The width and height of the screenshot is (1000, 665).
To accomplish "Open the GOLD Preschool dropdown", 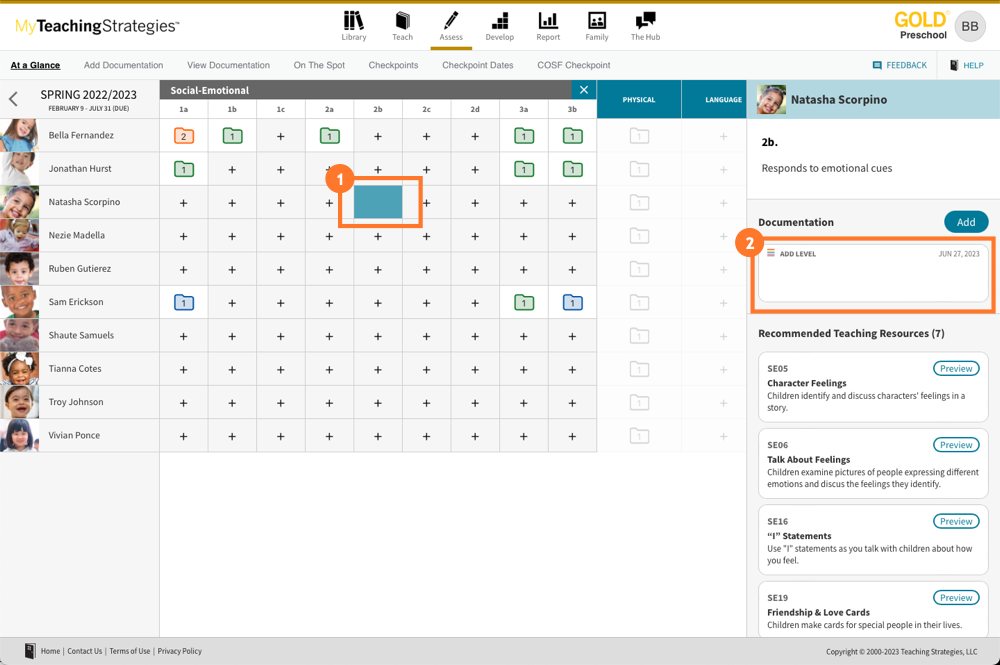I will pyautogui.click(x=921, y=25).
